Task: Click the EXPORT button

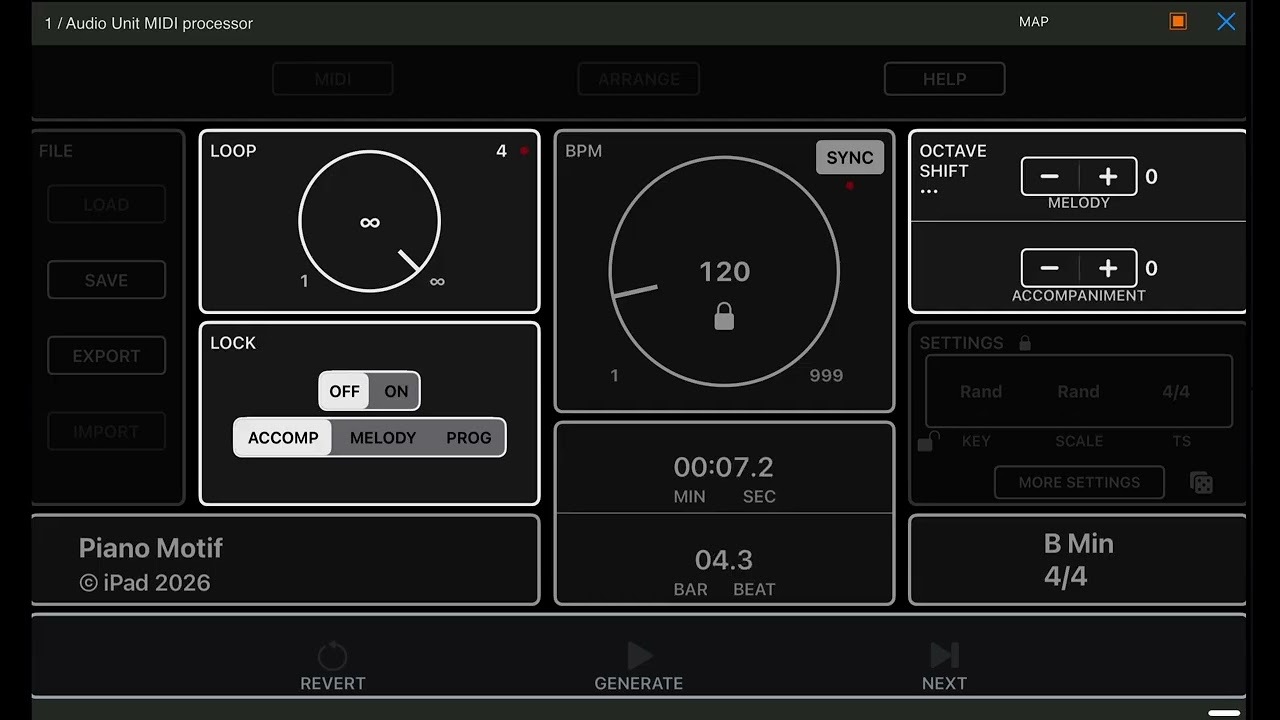Action: pyautogui.click(x=106, y=356)
